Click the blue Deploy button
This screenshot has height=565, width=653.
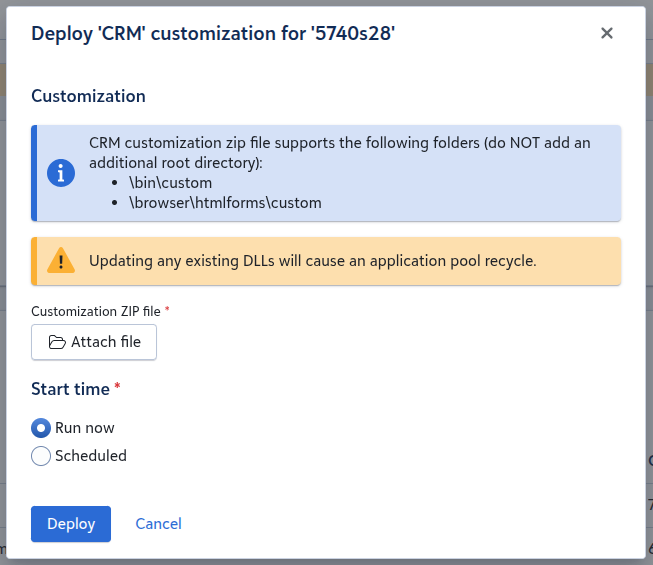(x=71, y=524)
